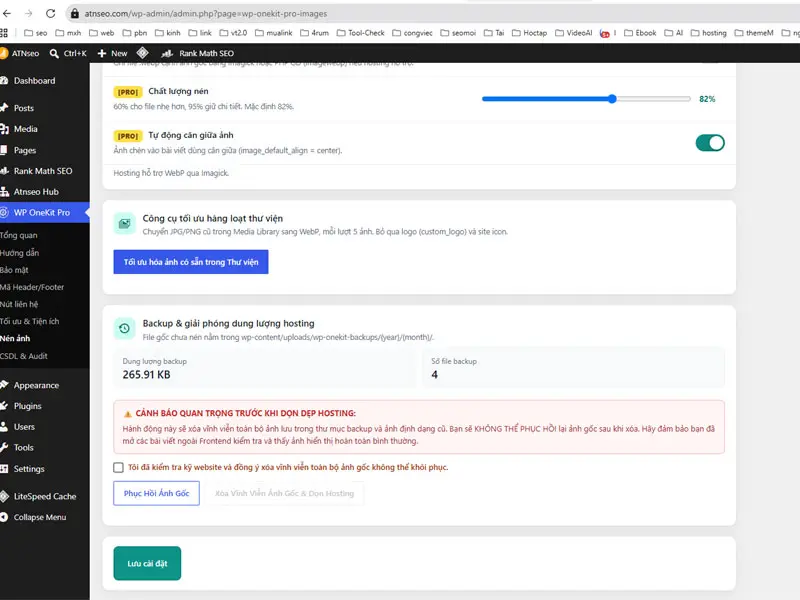
Task: Click the Plugins plug icon
Action: (x=4, y=406)
